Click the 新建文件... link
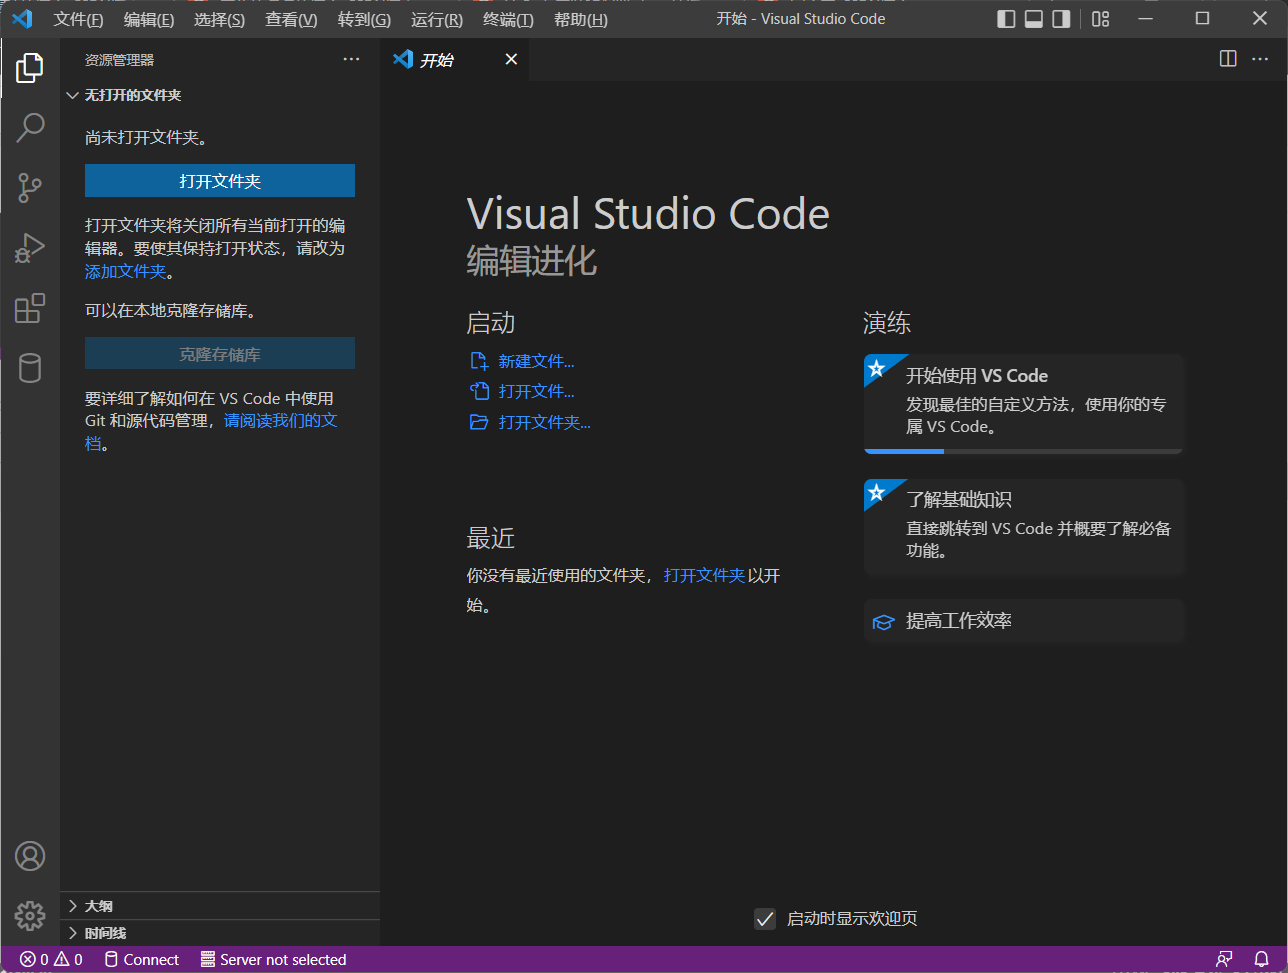This screenshot has height=973, width=1288. pyautogui.click(x=536, y=361)
